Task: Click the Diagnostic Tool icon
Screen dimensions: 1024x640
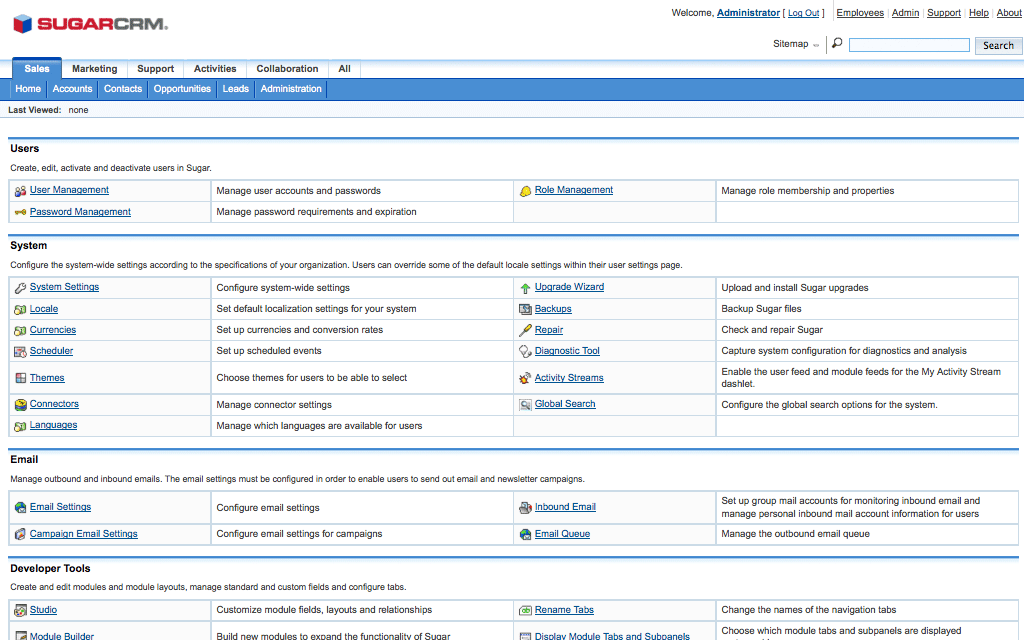Action: 525,352
